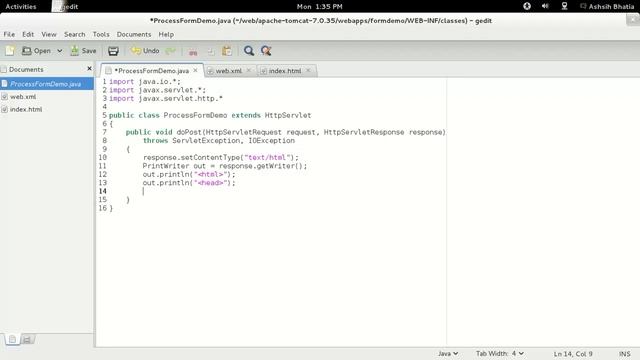Toggle the INS insert mode indicator
The height and width of the screenshot is (360, 640).
pyautogui.click(x=624, y=354)
